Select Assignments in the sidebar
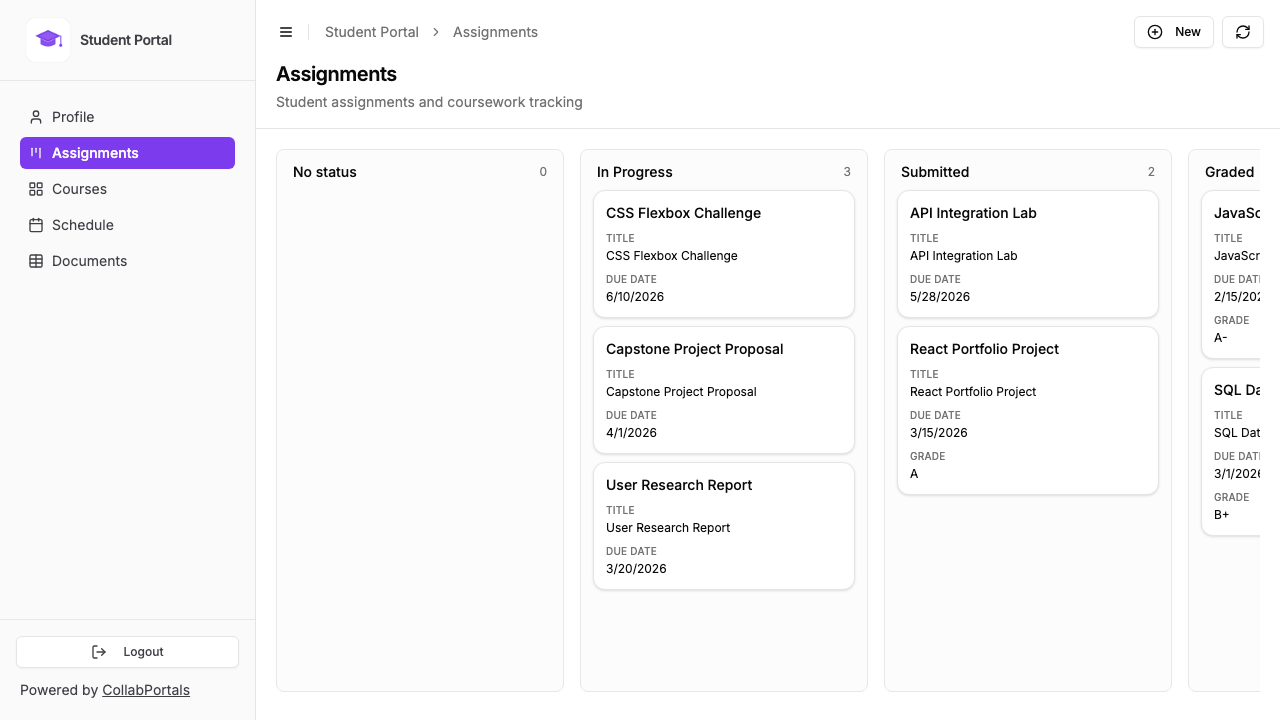 point(127,153)
